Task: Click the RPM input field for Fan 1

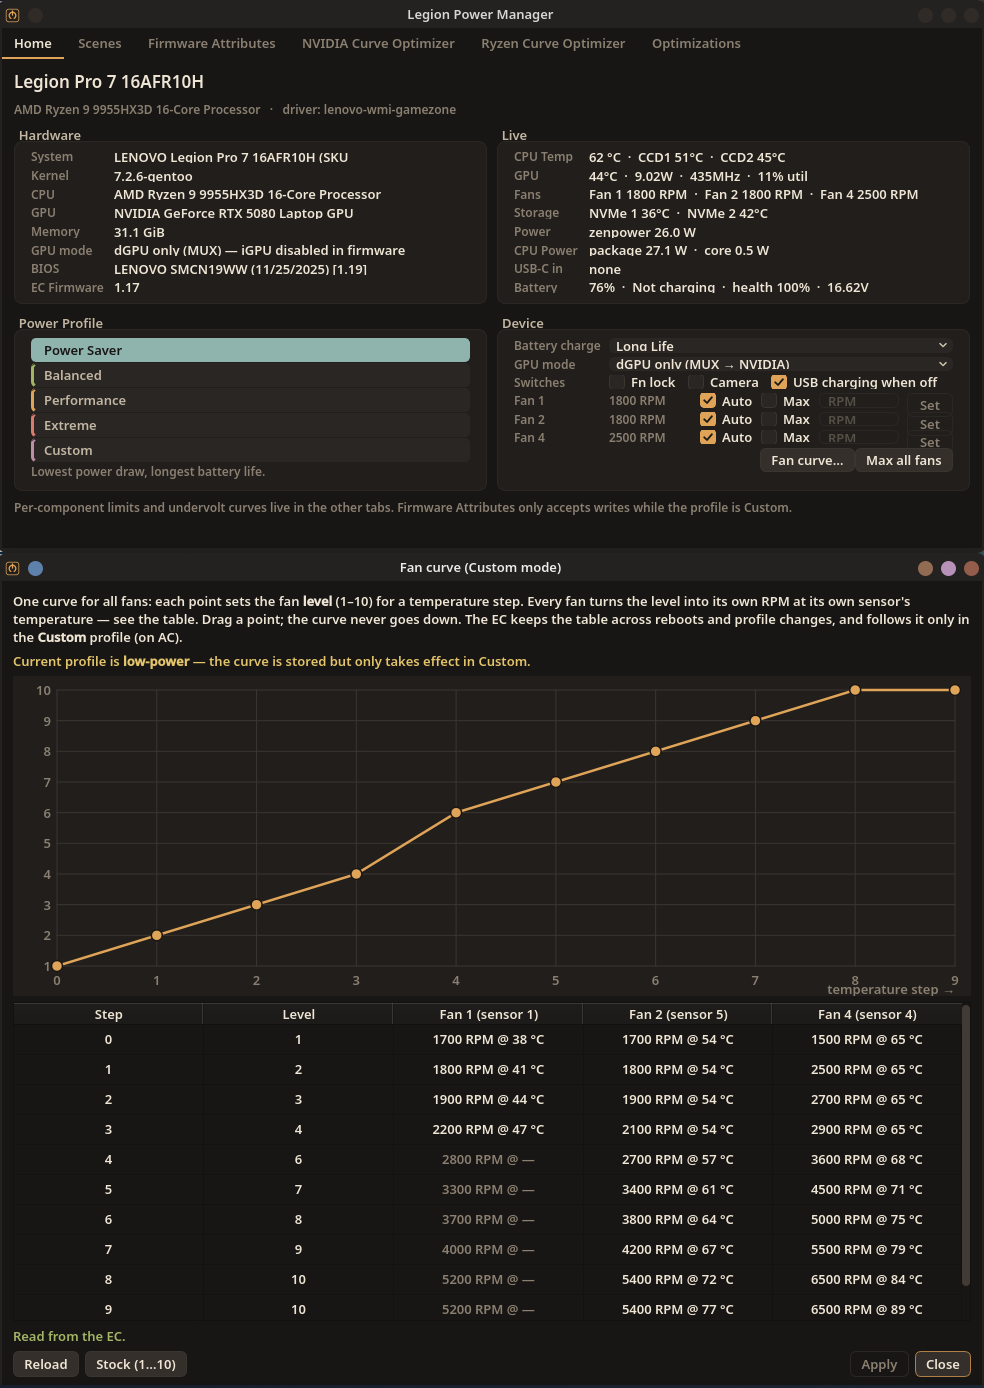Action: coord(859,401)
